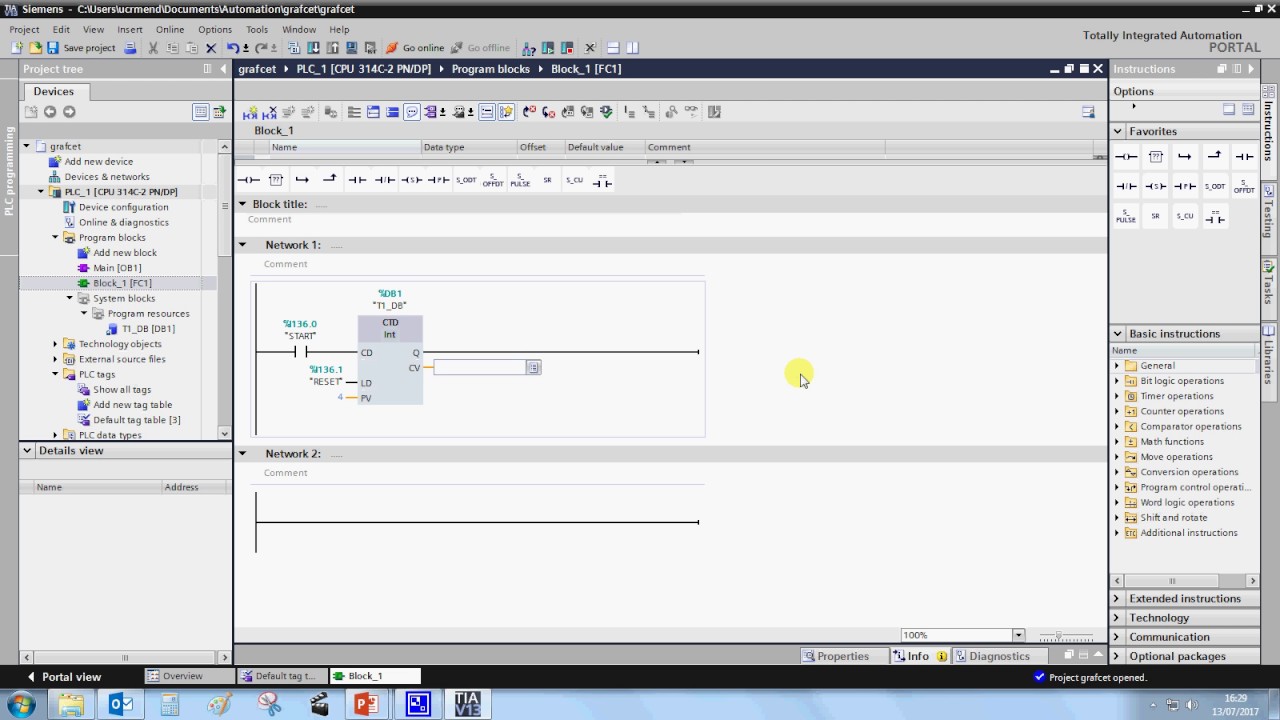Collapse the Favorites section in Instructions

pos(1117,131)
